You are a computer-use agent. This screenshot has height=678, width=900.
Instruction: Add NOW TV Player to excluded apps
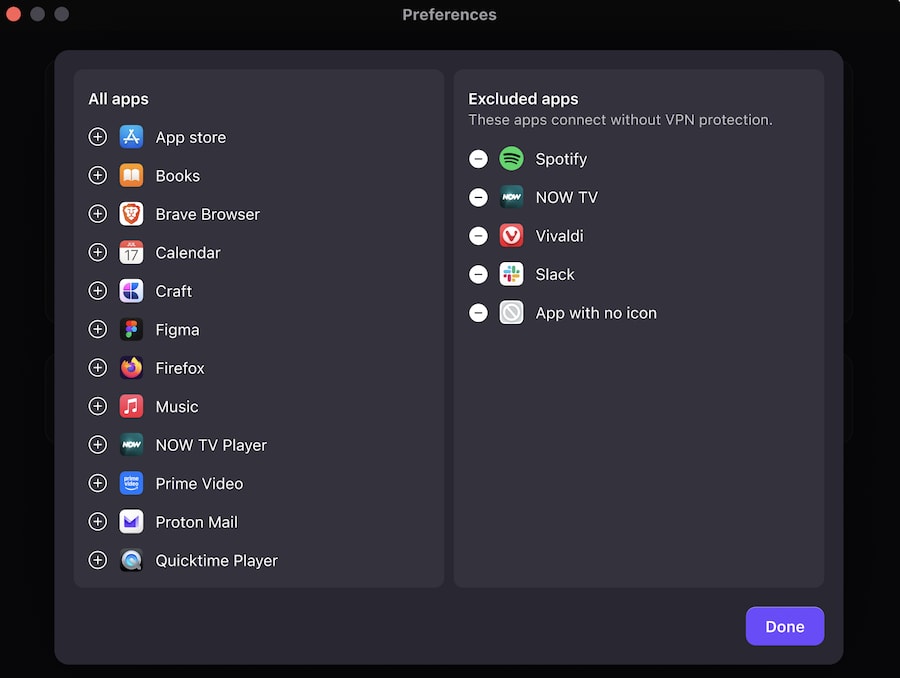[98, 445]
